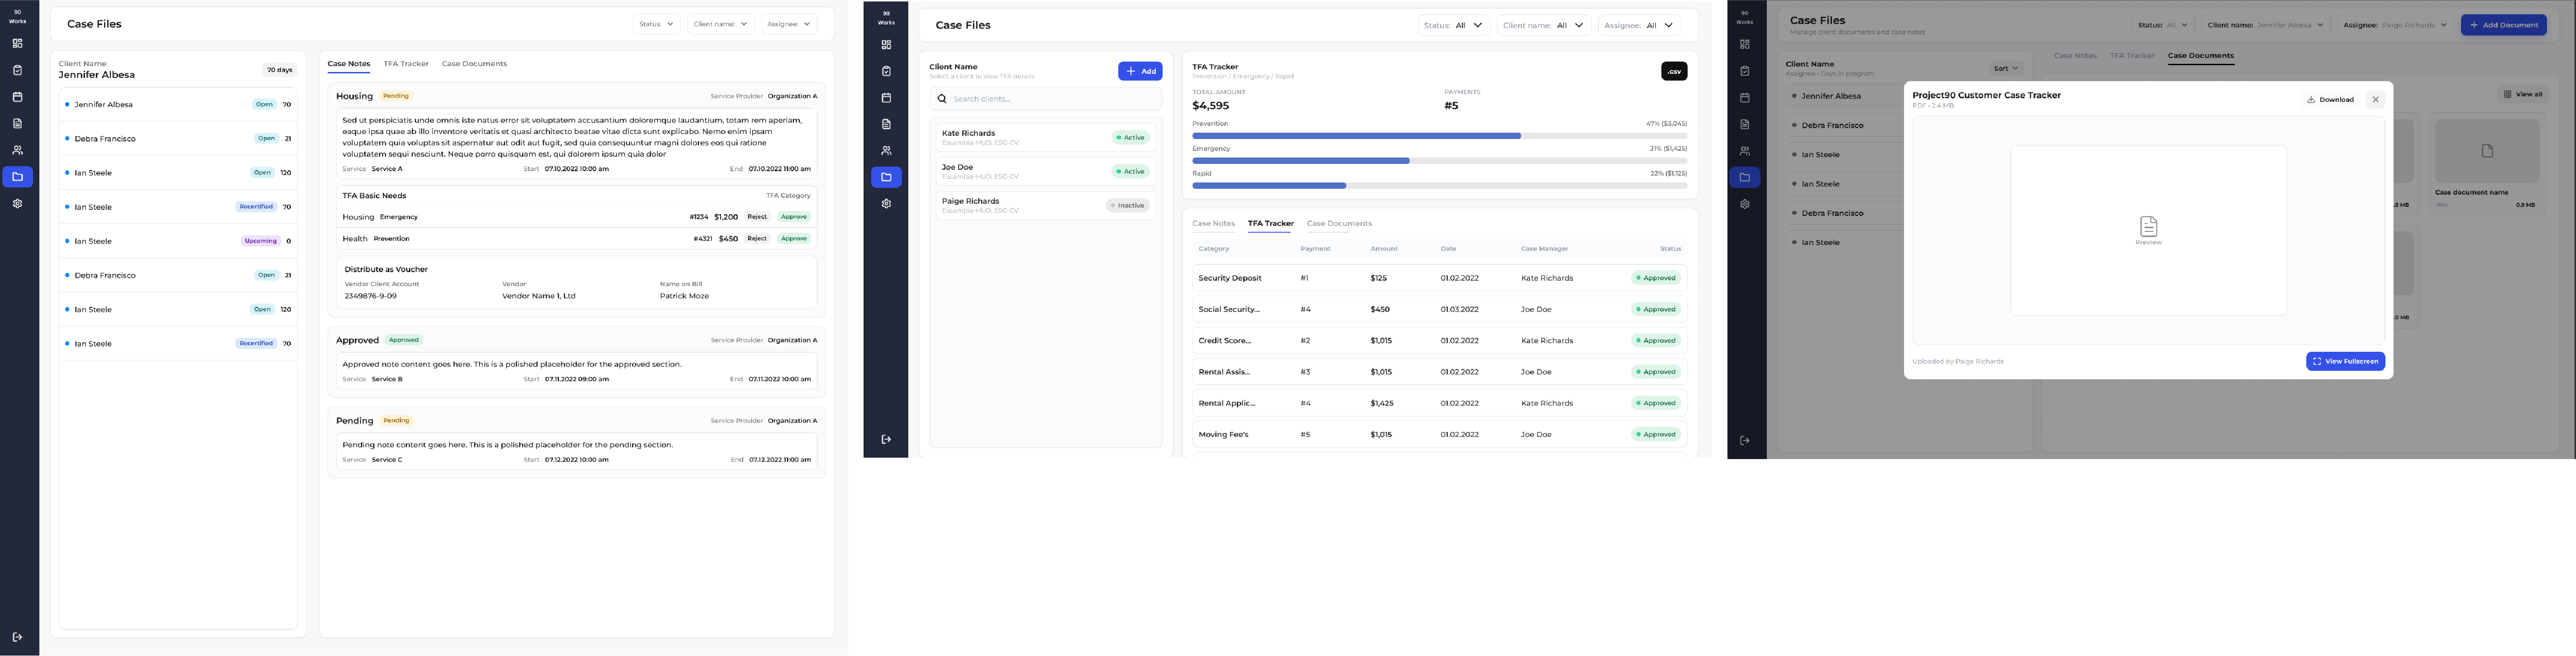Select Paige Richards client card marked Inactive
This screenshot has height=656, width=2576.
tap(1046, 205)
